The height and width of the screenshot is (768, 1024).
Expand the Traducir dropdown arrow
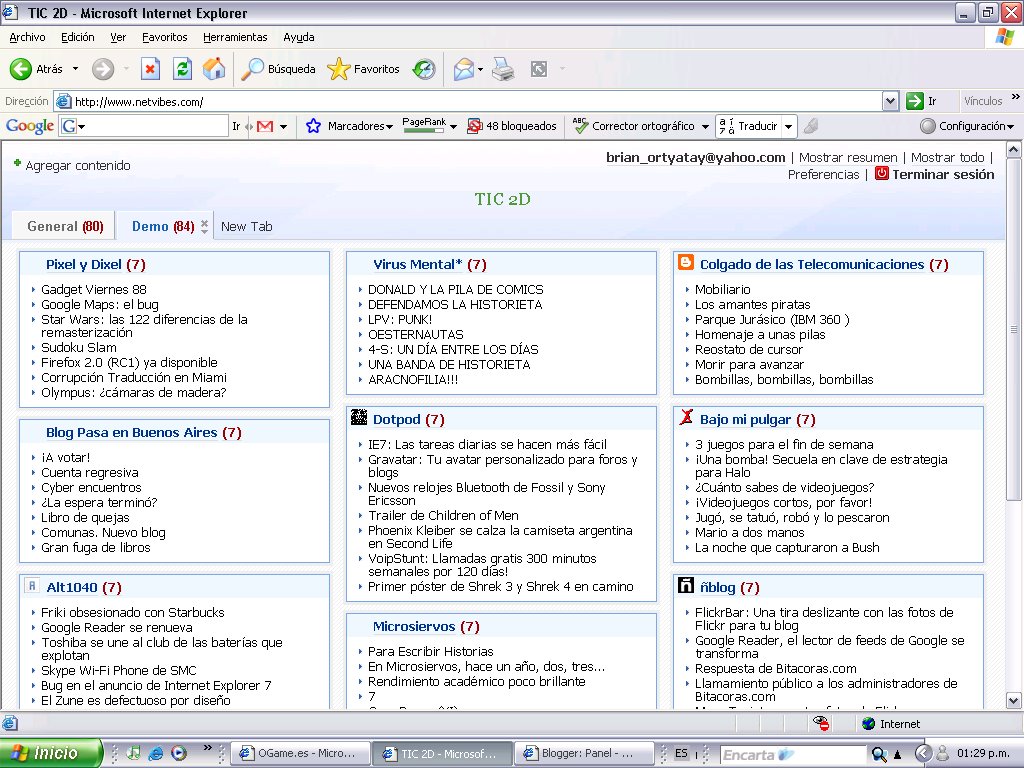click(788, 127)
